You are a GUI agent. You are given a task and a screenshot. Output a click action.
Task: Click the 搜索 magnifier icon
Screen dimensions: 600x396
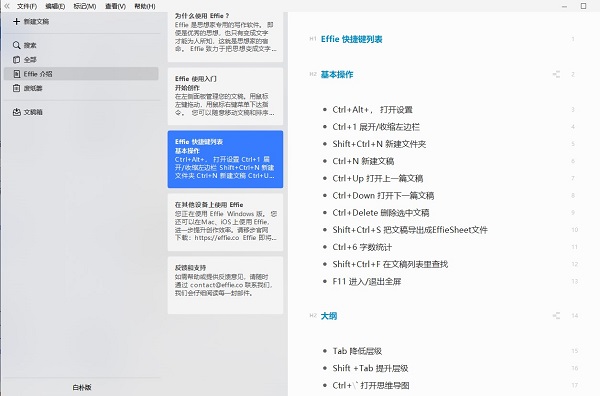point(16,45)
